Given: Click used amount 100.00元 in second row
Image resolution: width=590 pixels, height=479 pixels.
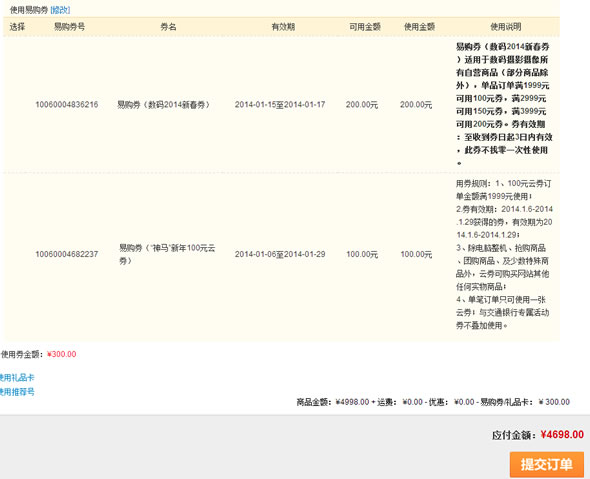Looking at the screenshot, I should click(x=416, y=254).
